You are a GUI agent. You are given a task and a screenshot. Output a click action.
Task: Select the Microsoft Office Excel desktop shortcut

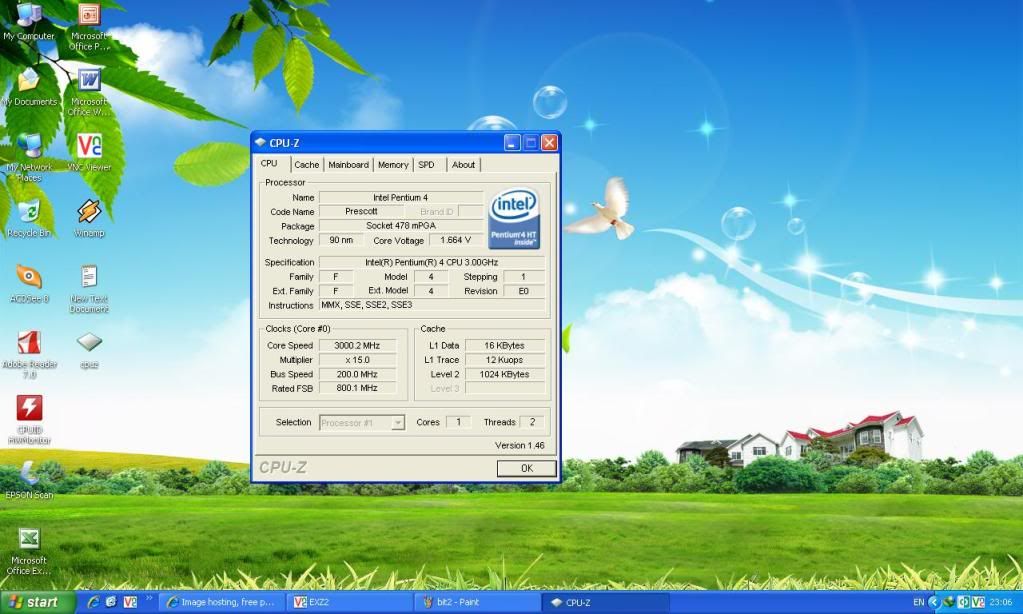(29, 551)
